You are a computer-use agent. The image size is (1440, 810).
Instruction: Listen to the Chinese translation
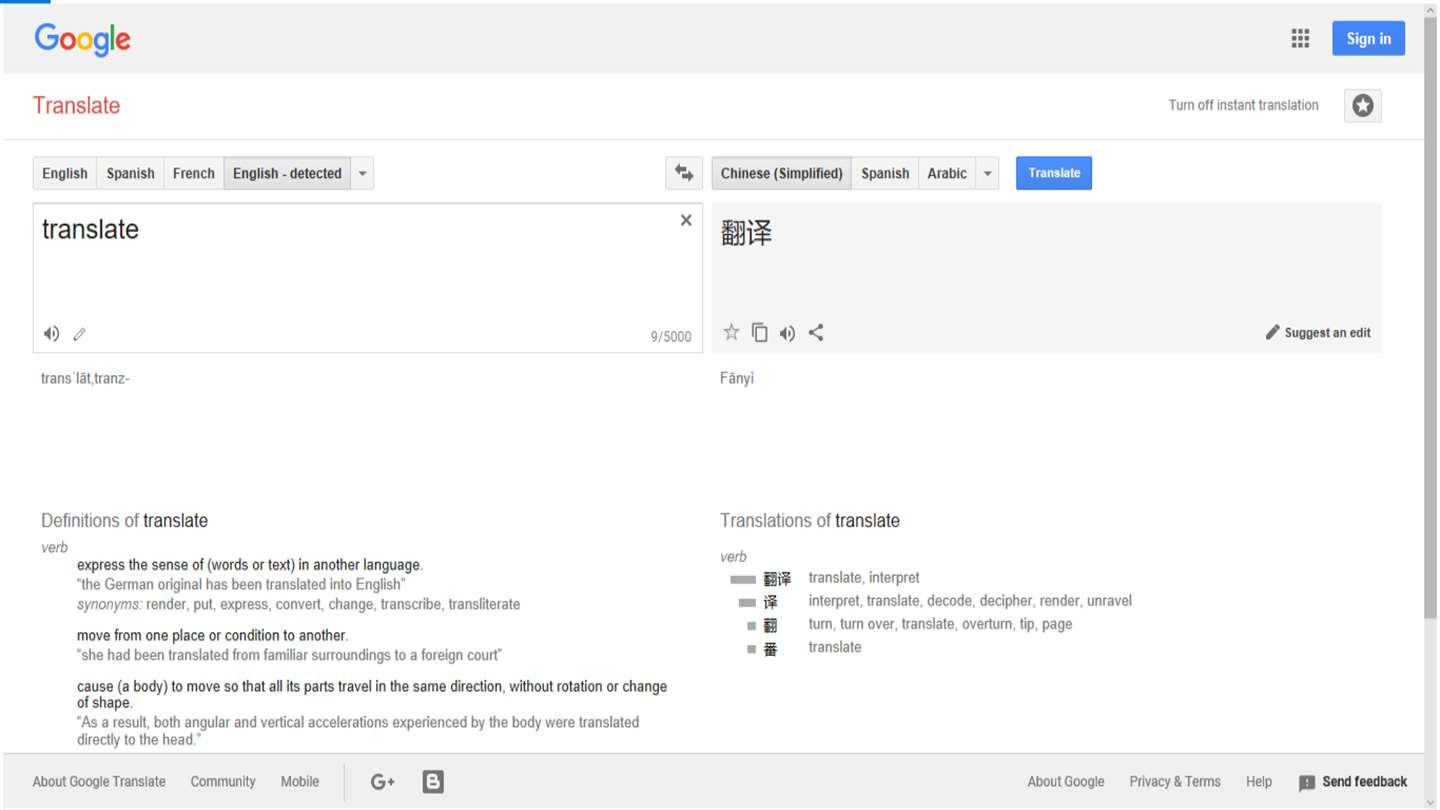[x=788, y=333]
